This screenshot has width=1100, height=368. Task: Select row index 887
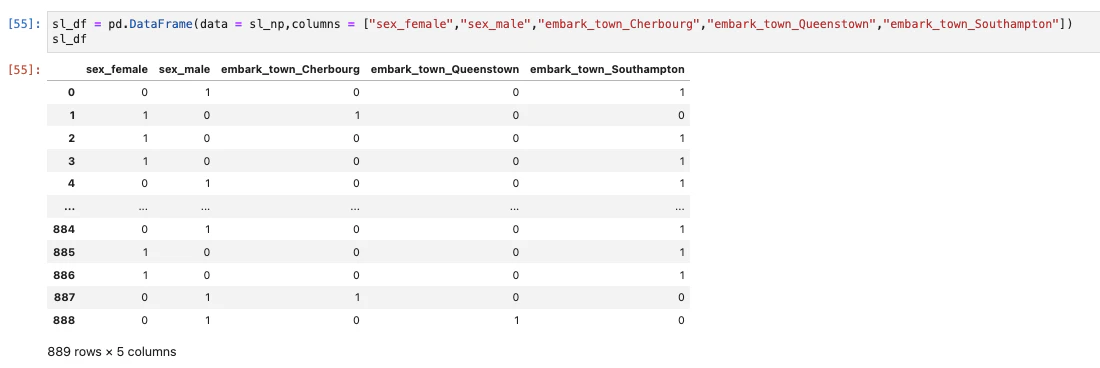(65, 297)
